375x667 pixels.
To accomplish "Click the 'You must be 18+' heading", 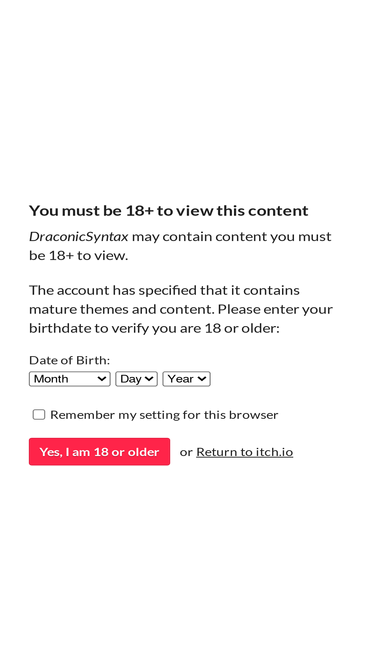I will pos(168,211).
